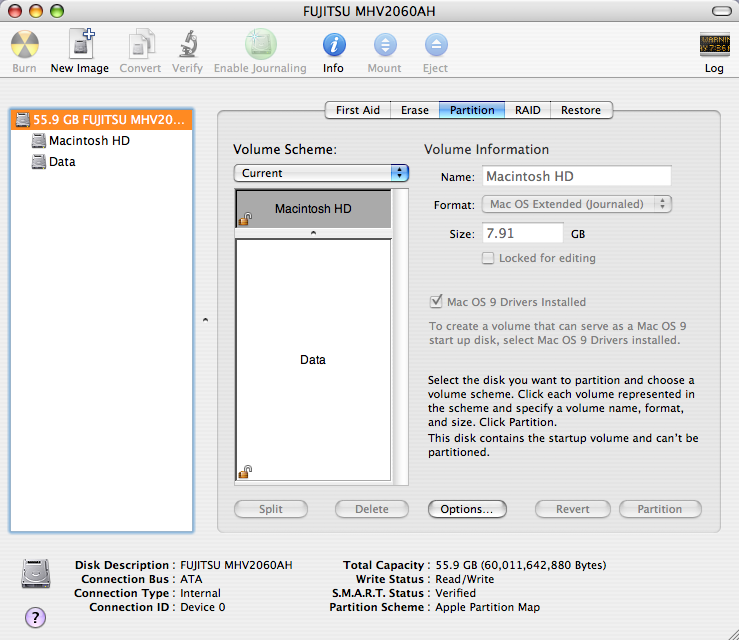Open Disk Utility help question mark
739x640 pixels.
[35, 617]
